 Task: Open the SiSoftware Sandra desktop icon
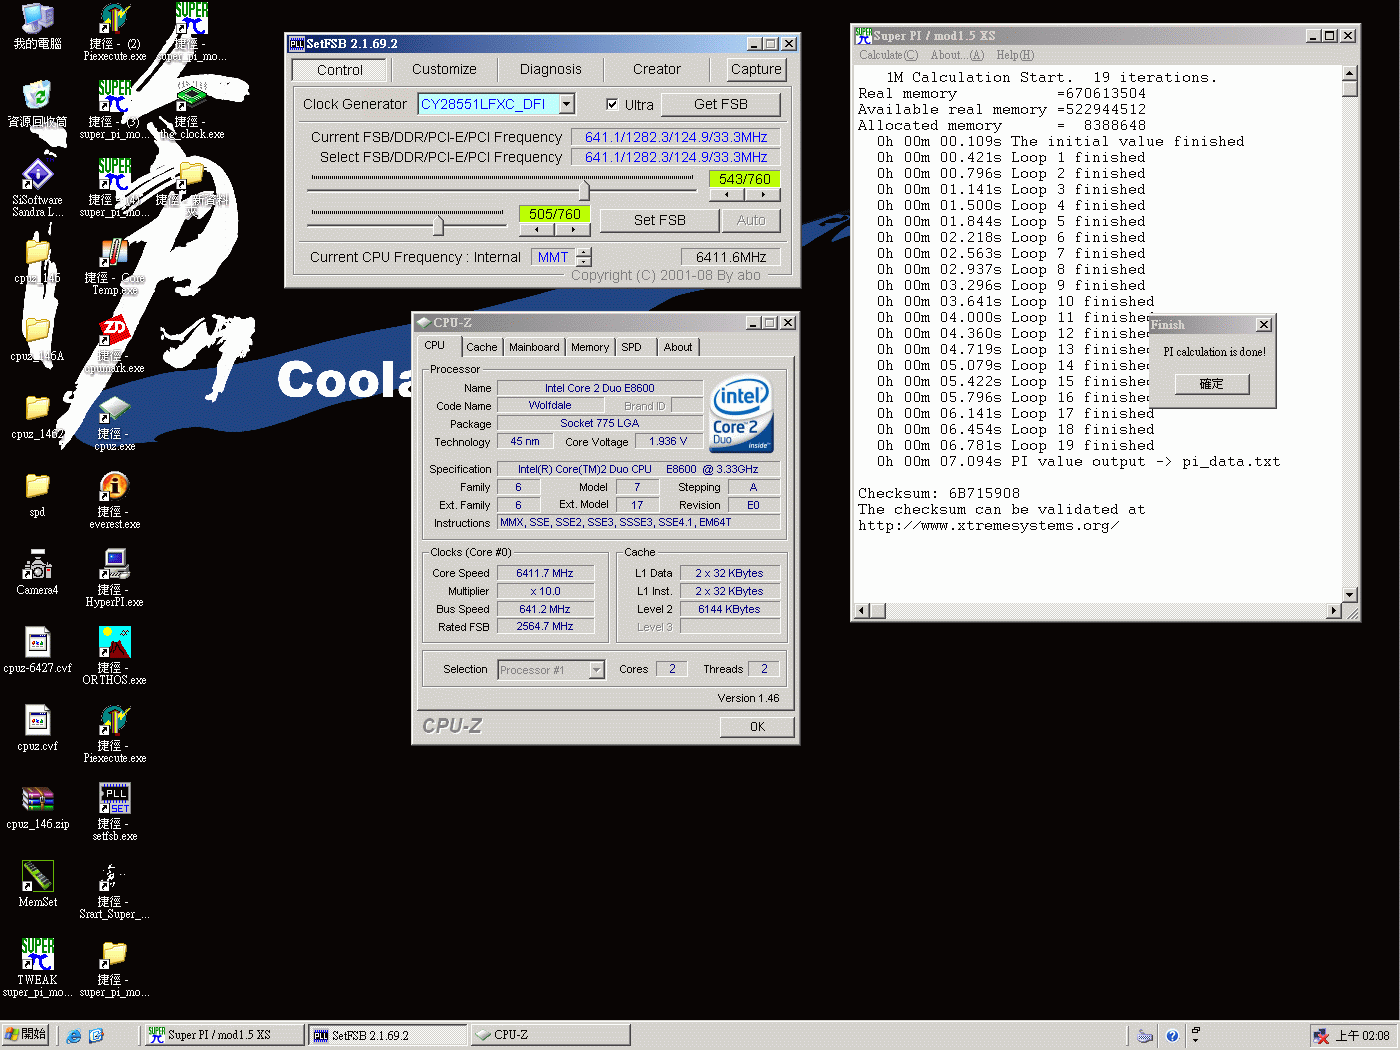pos(37,187)
